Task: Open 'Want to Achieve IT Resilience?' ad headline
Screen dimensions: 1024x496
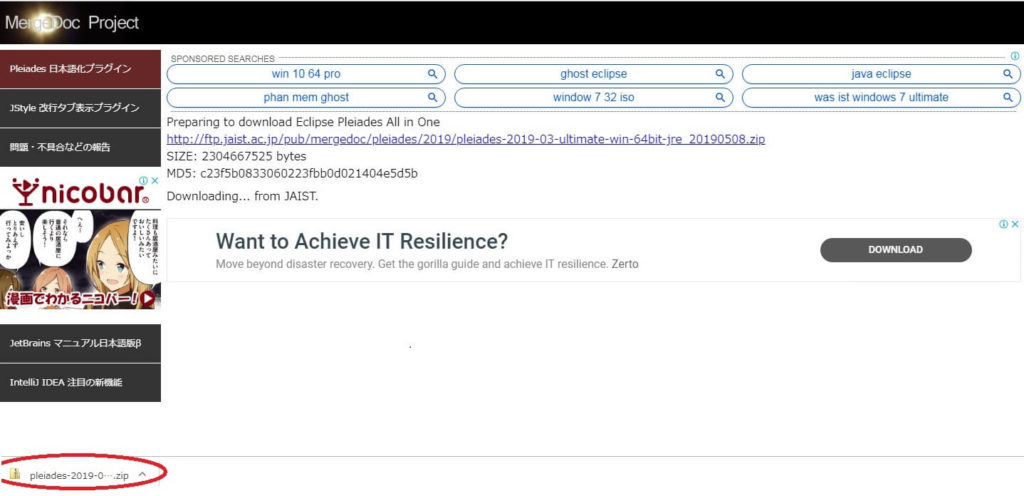Action: pyautogui.click(x=362, y=241)
